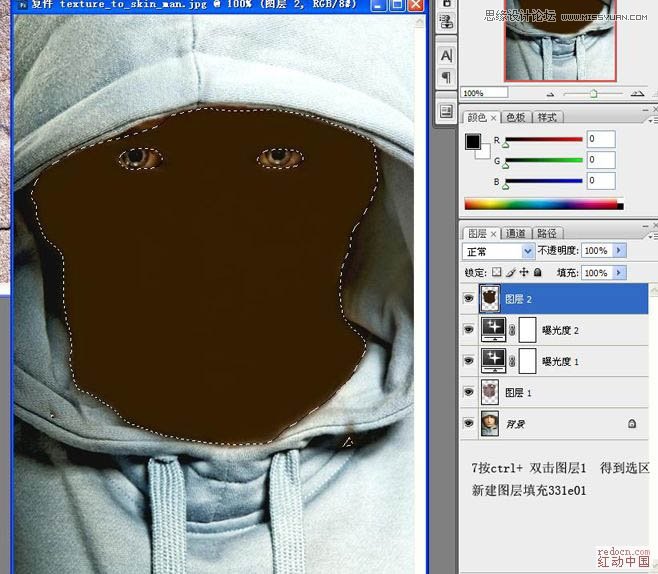Select the 图层 layers tab
Image resolution: width=658 pixels, height=574 pixels.
pyautogui.click(x=477, y=234)
